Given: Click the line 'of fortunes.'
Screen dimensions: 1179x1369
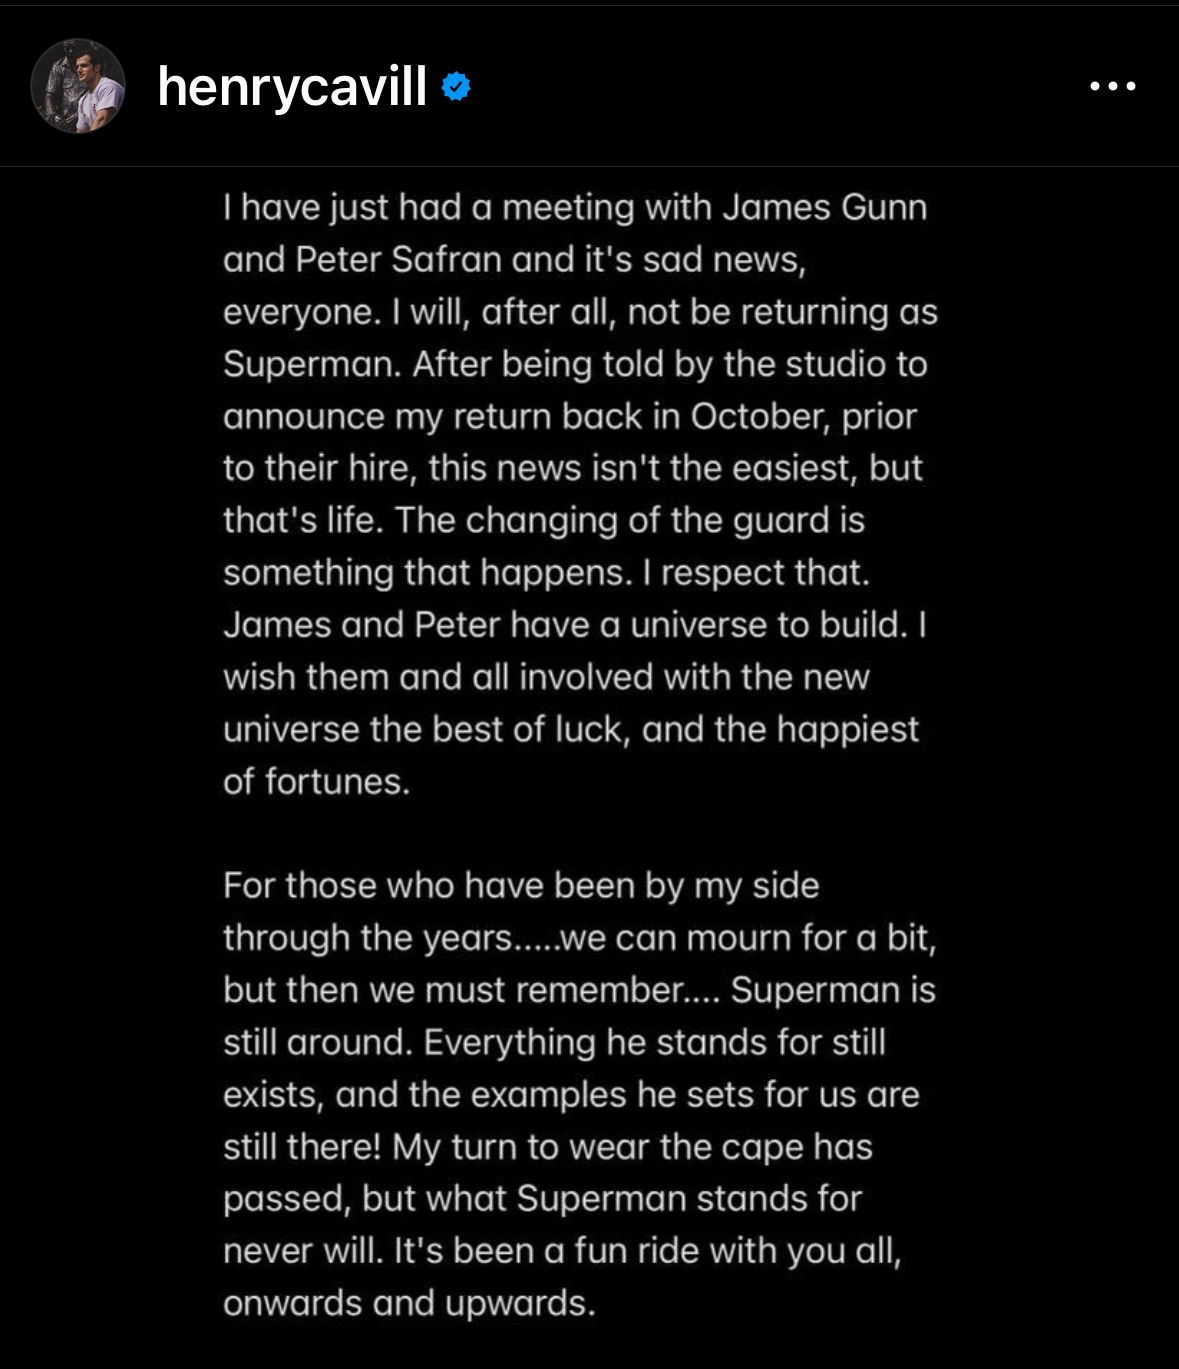Looking at the screenshot, I should click(x=317, y=781).
